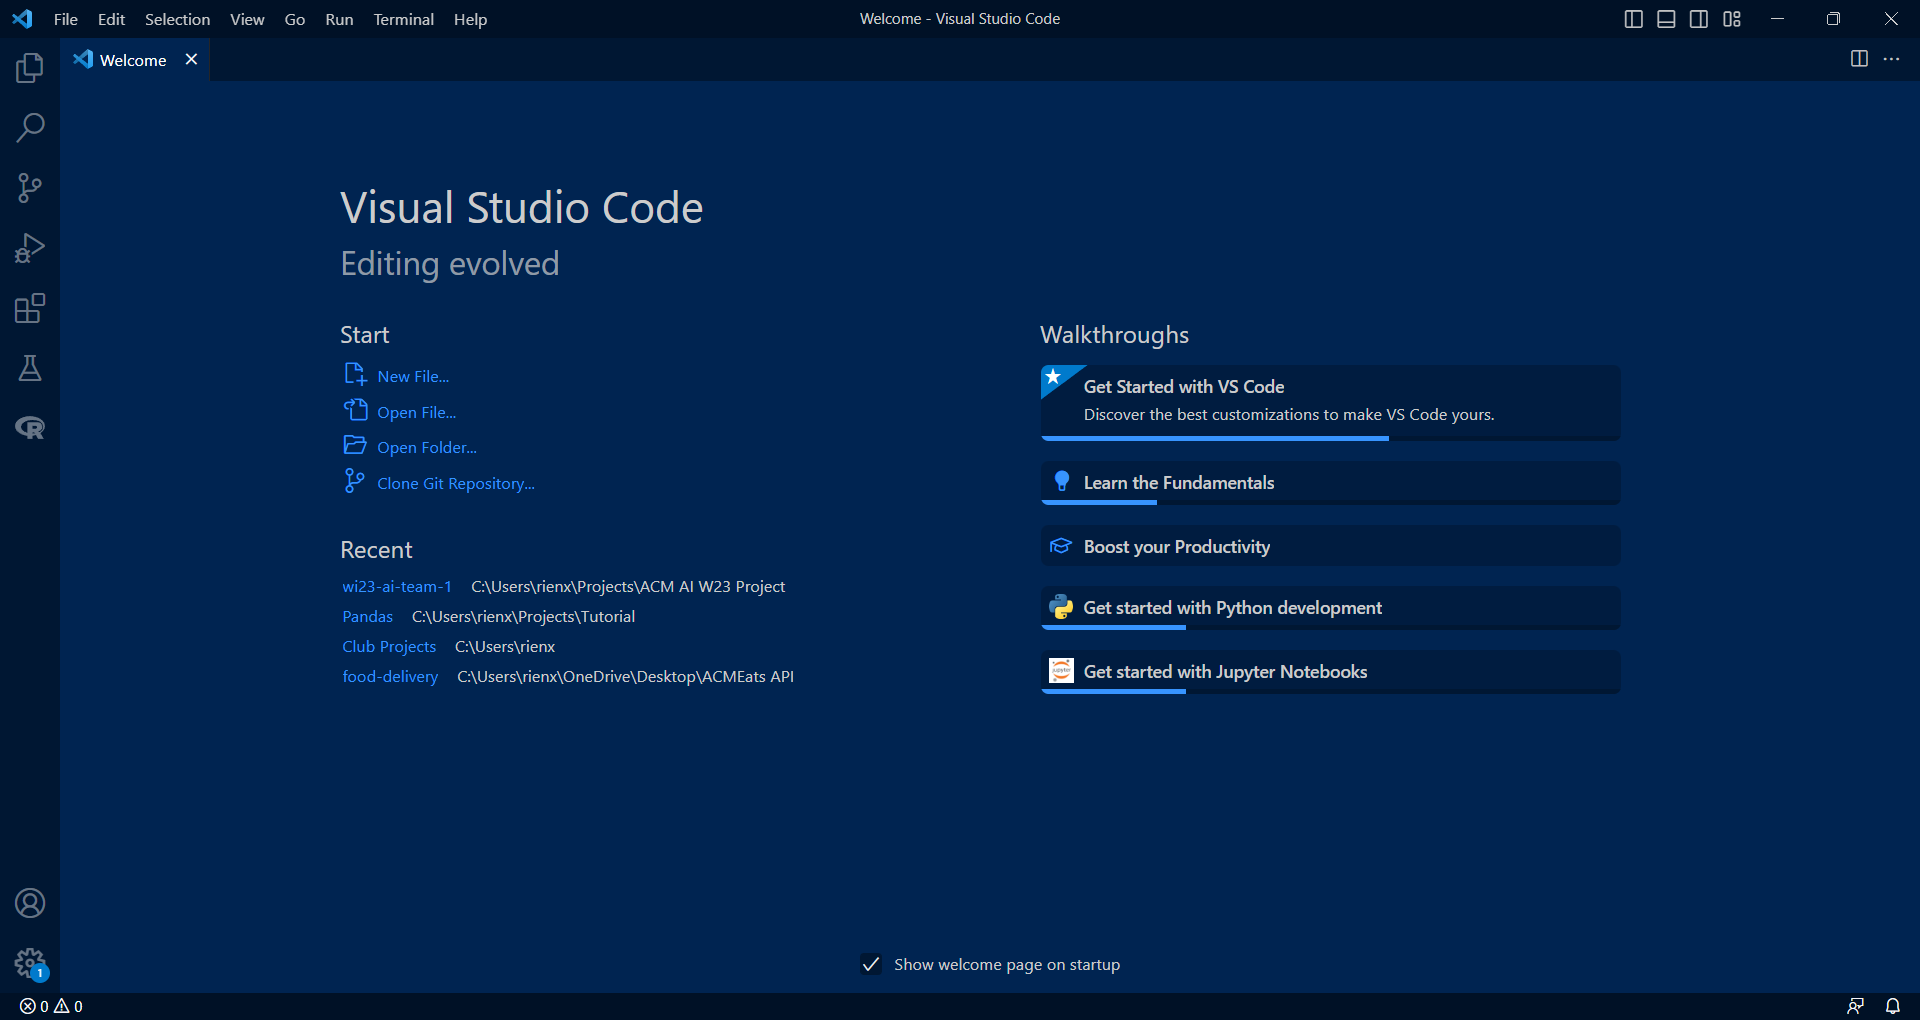
Task: Open recent Club Projects folder
Action: (389, 647)
